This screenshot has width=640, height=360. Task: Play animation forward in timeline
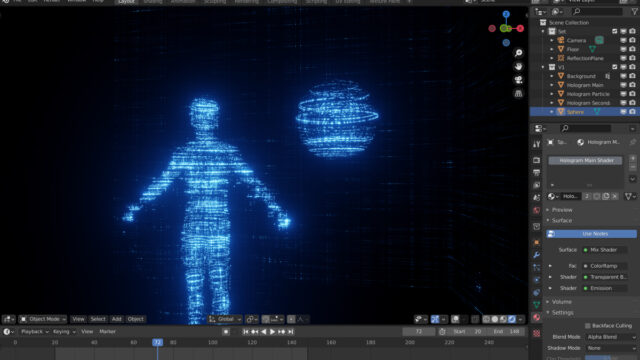(272, 332)
